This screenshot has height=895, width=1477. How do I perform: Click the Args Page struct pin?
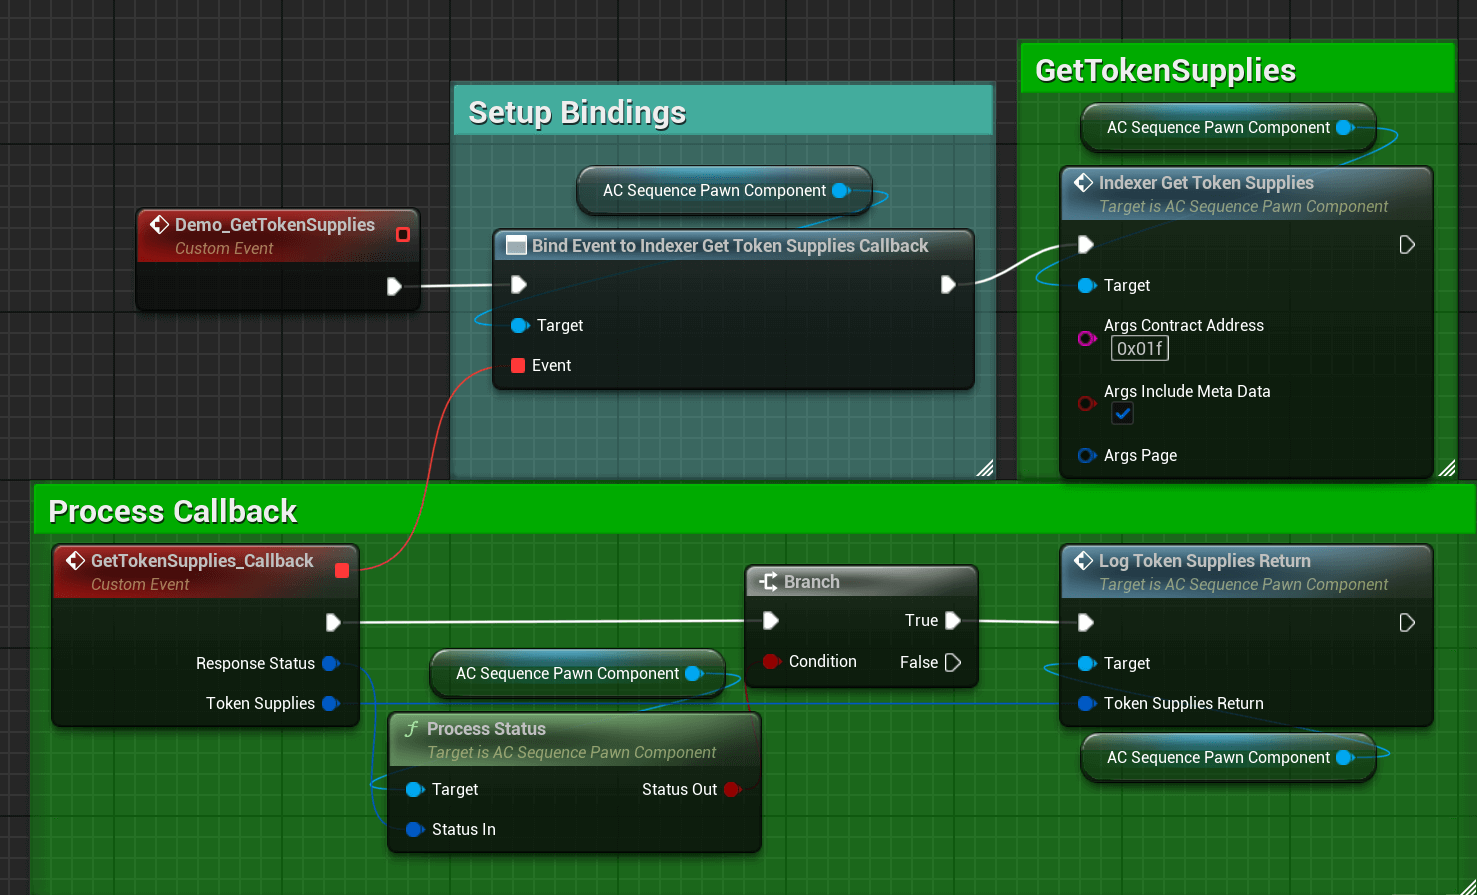[1086, 456]
